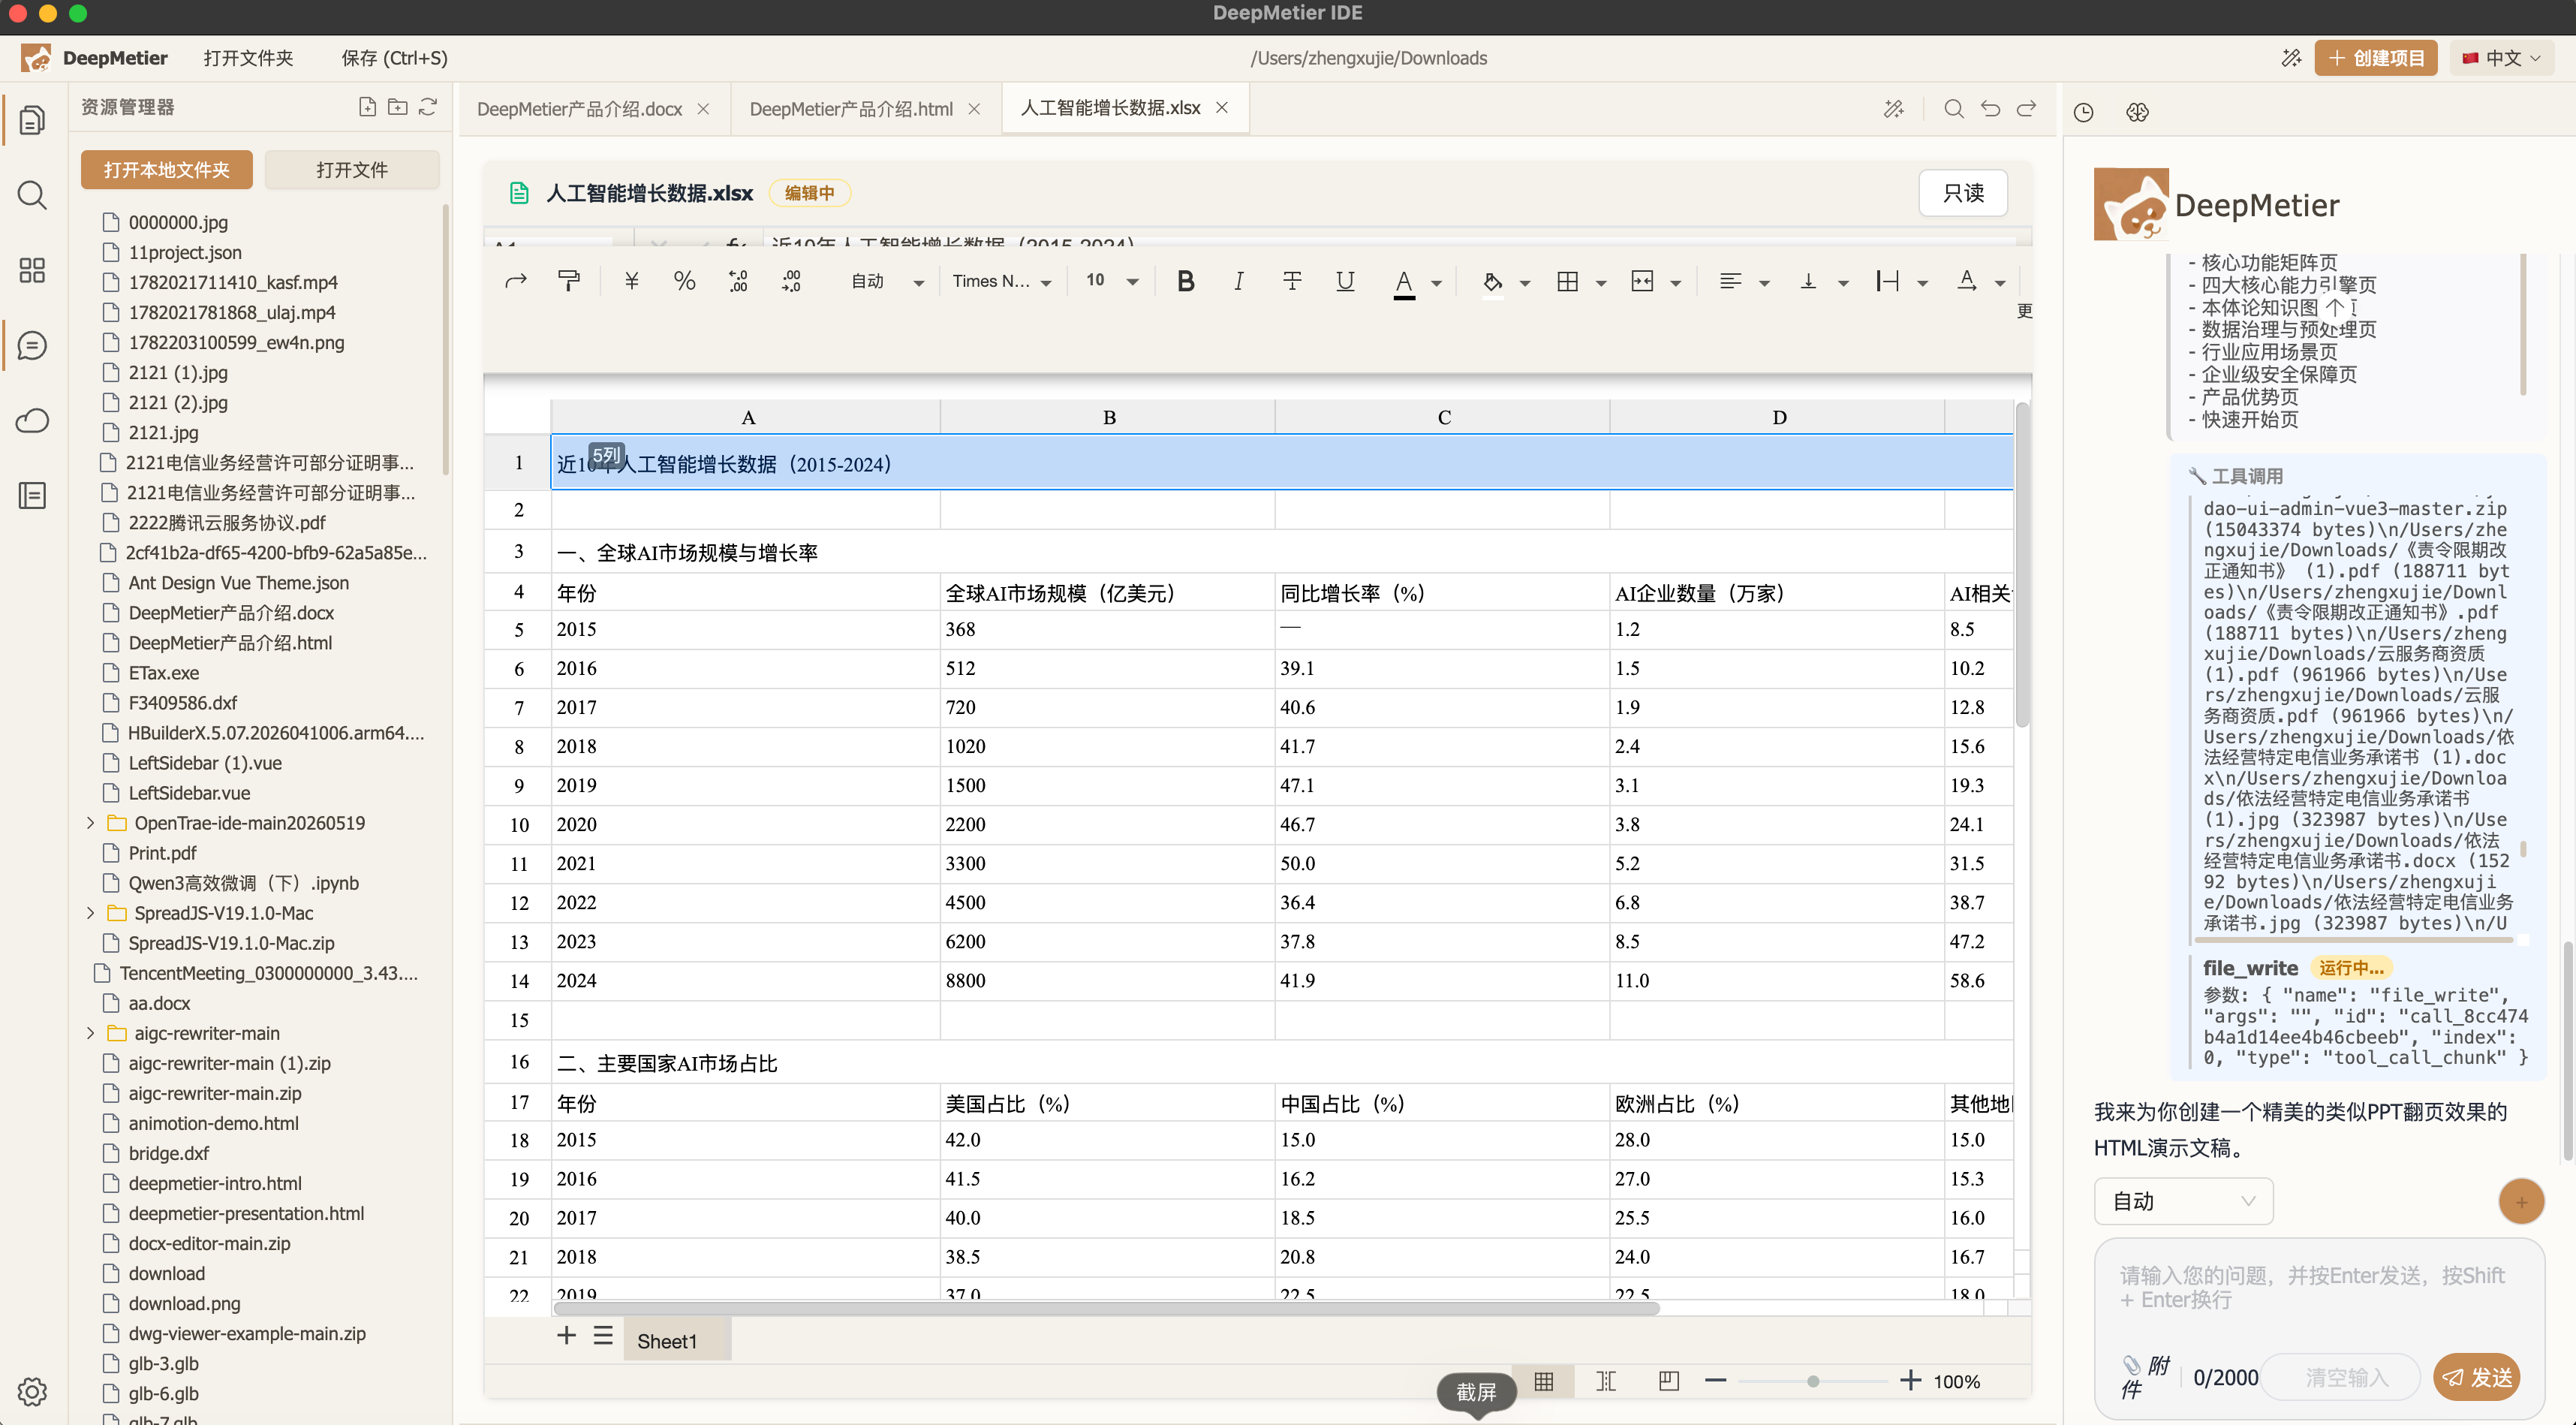
Task: Apply yuan currency format
Action: pos(631,281)
